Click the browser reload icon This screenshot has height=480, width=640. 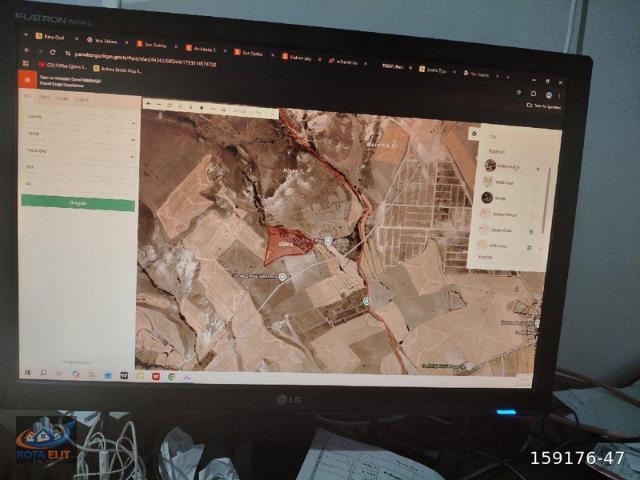tap(53, 52)
